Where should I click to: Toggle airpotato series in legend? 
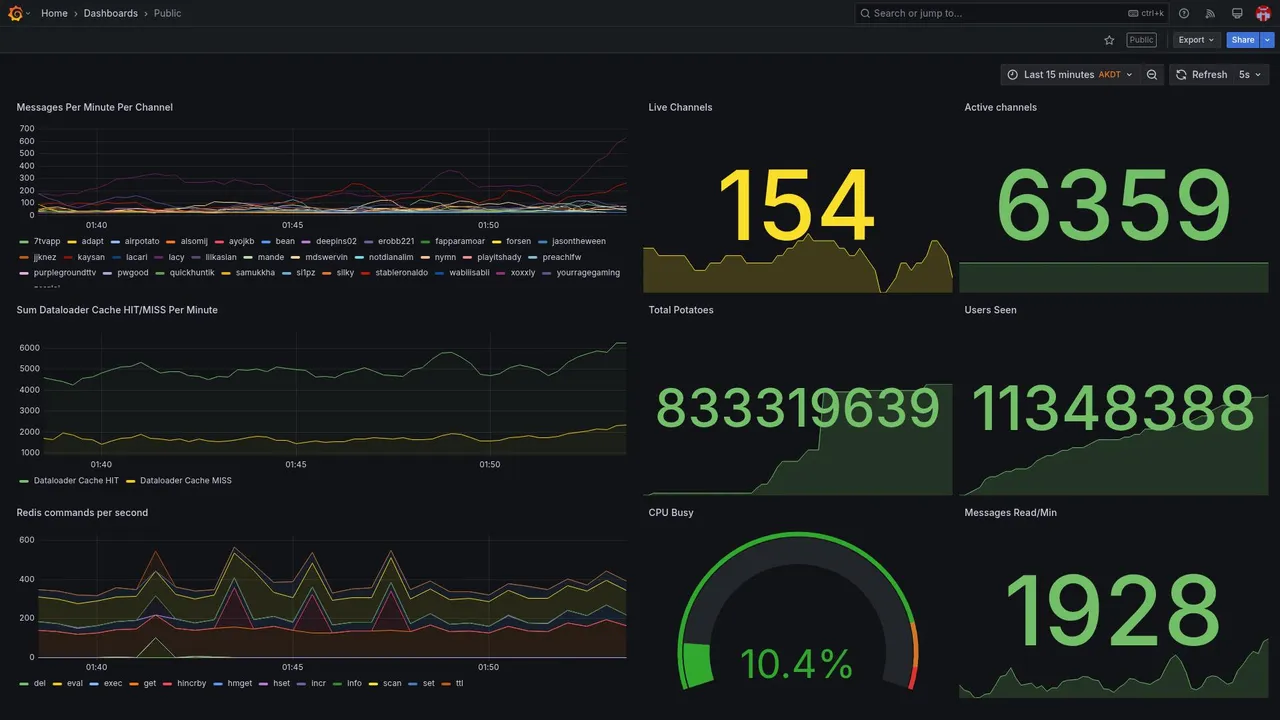(x=142, y=241)
